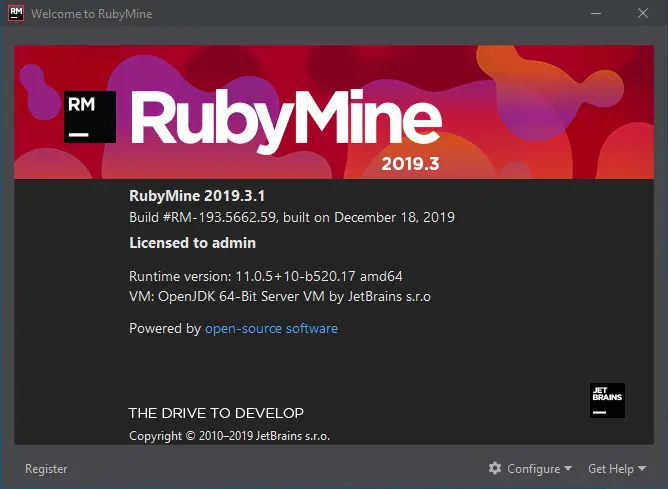Close the Welcome to RubyMine window
668x489 pixels.
pos(643,13)
